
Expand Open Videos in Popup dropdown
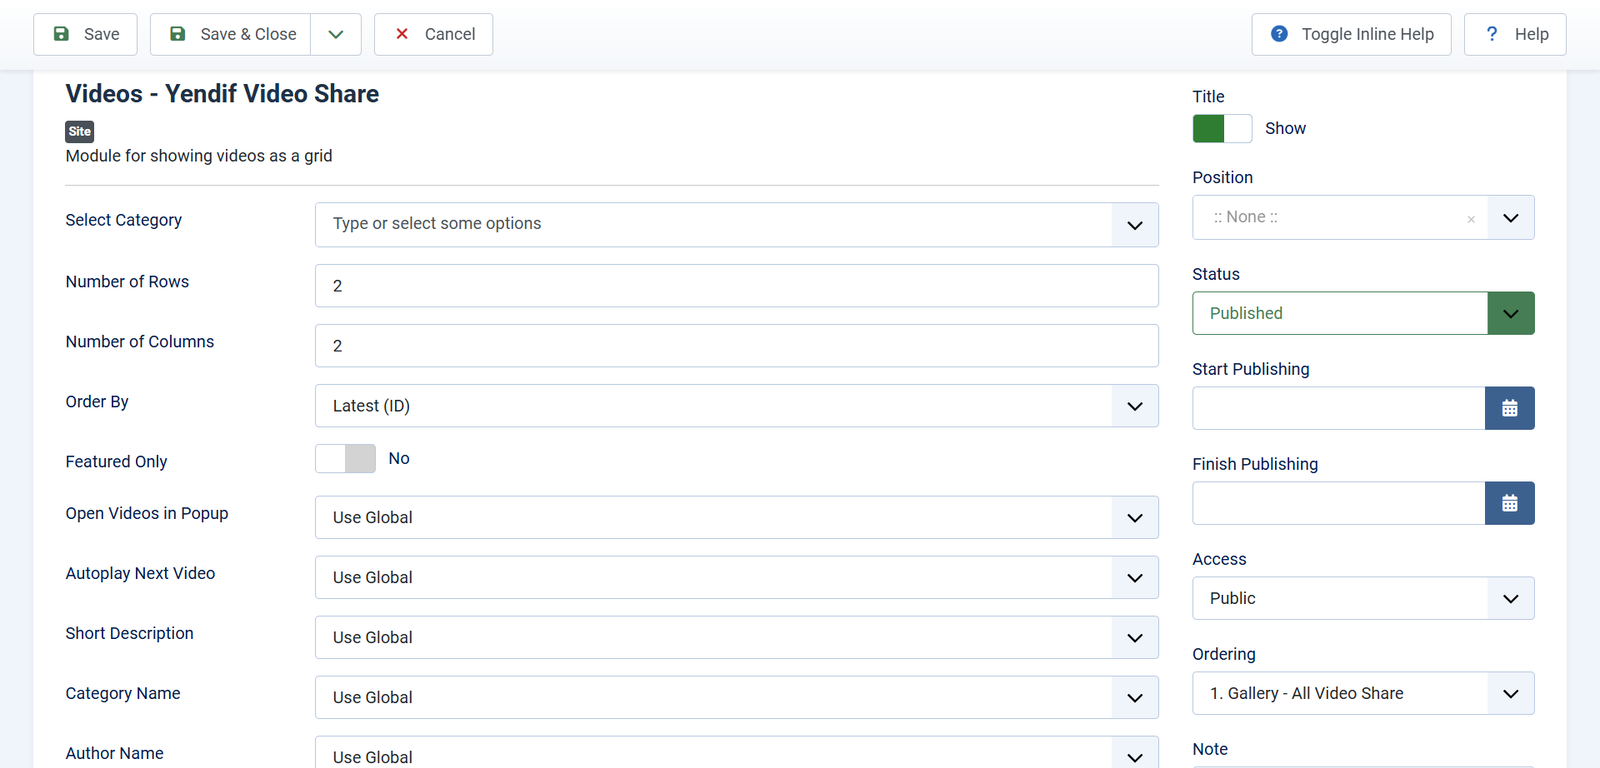(x=737, y=518)
